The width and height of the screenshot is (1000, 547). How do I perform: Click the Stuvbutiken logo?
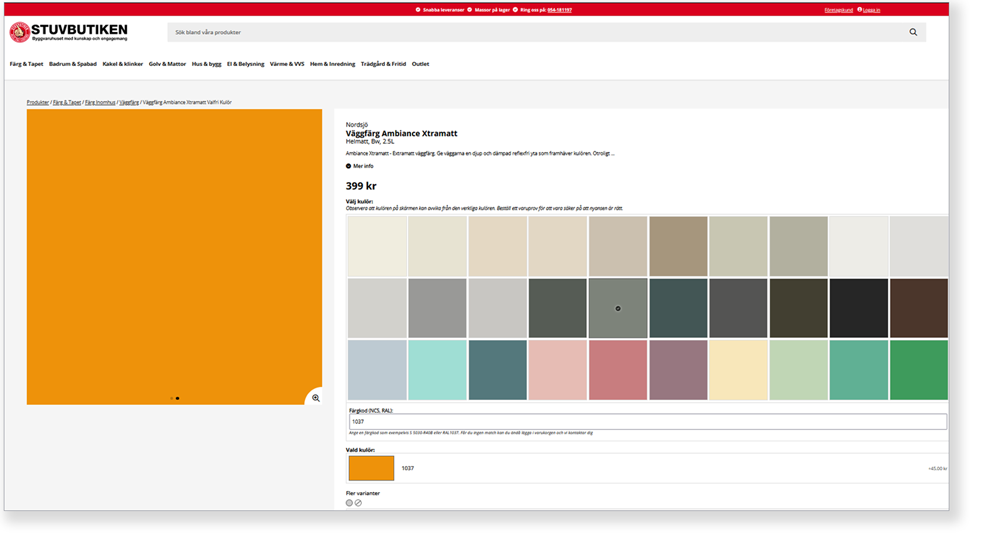pyautogui.click(x=68, y=32)
